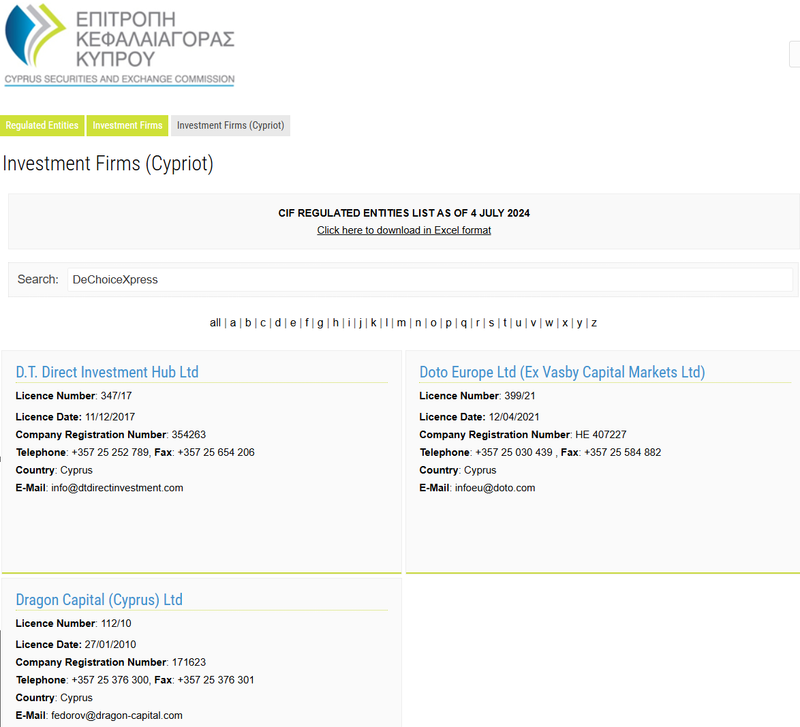This screenshot has height=727, width=800.
Task: Click telephone +357 25 252 789
Action: point(110,453)
